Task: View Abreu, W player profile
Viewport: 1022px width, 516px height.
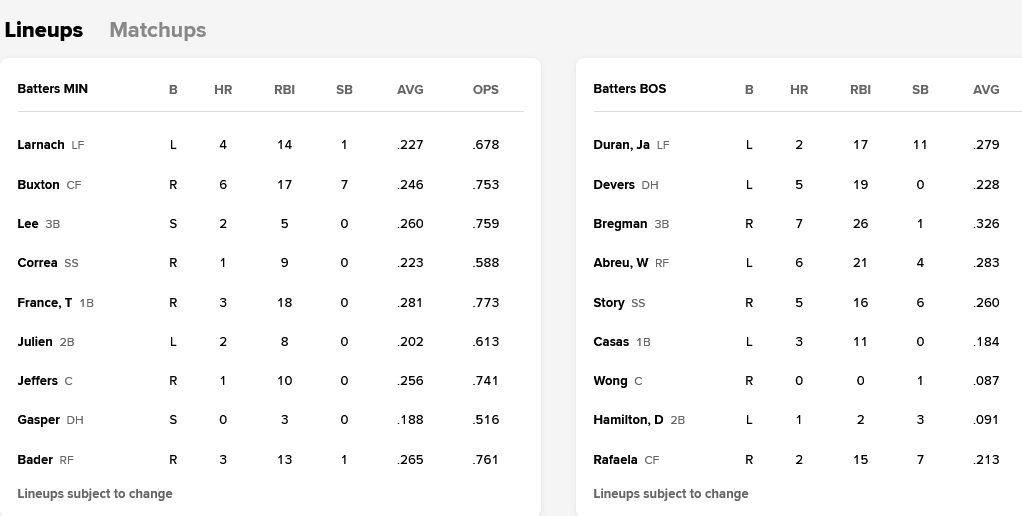Action: pyautogui.click(x=621, y=263)
